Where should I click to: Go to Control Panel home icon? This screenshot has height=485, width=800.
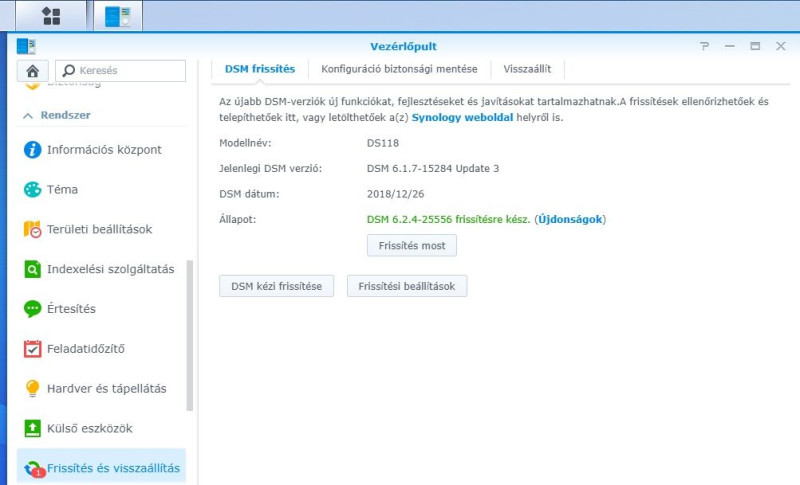click(x=33, y=70)
